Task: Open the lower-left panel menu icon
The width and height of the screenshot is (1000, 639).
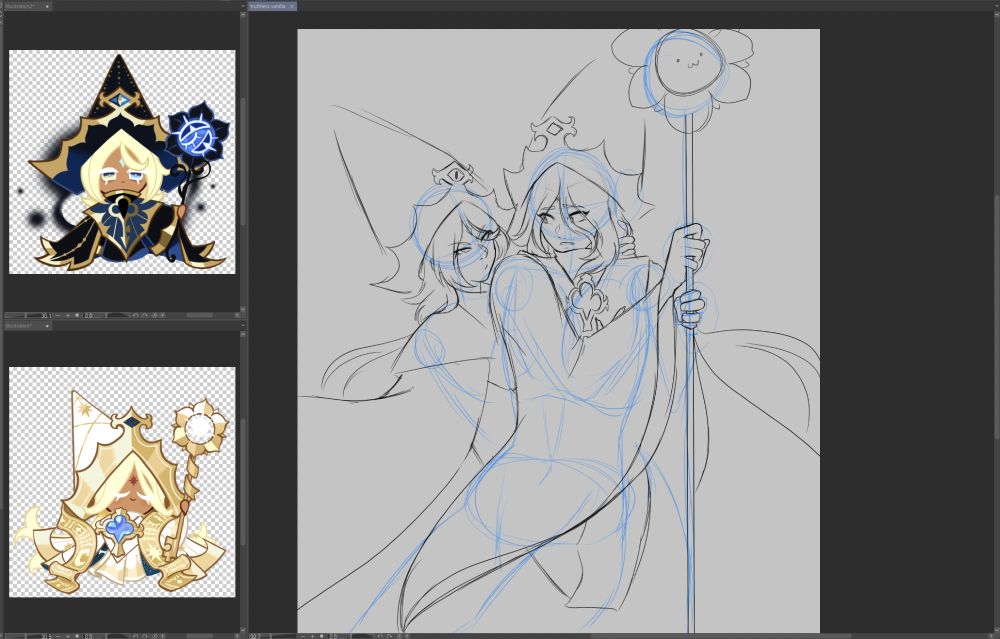Action: 242,326
